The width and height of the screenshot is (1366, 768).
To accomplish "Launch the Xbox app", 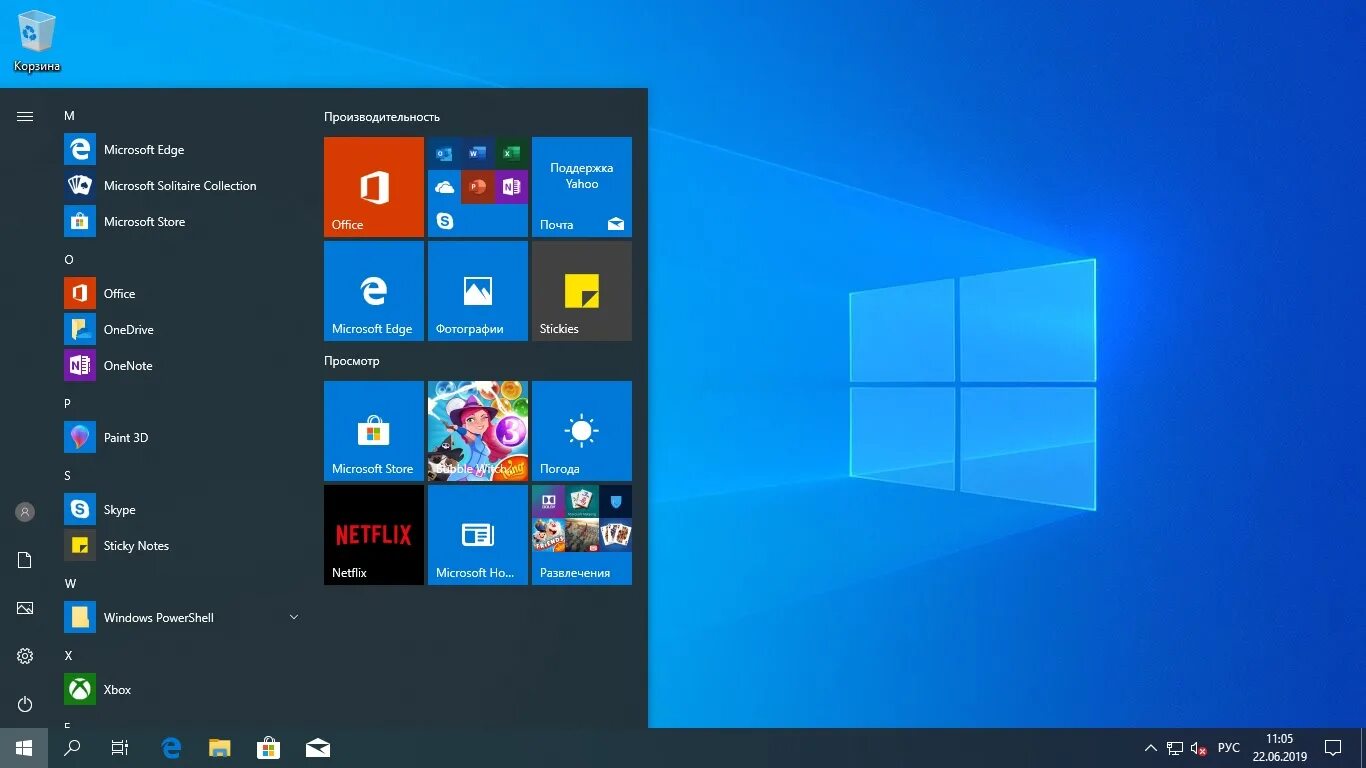I will (x=117, y=689).
